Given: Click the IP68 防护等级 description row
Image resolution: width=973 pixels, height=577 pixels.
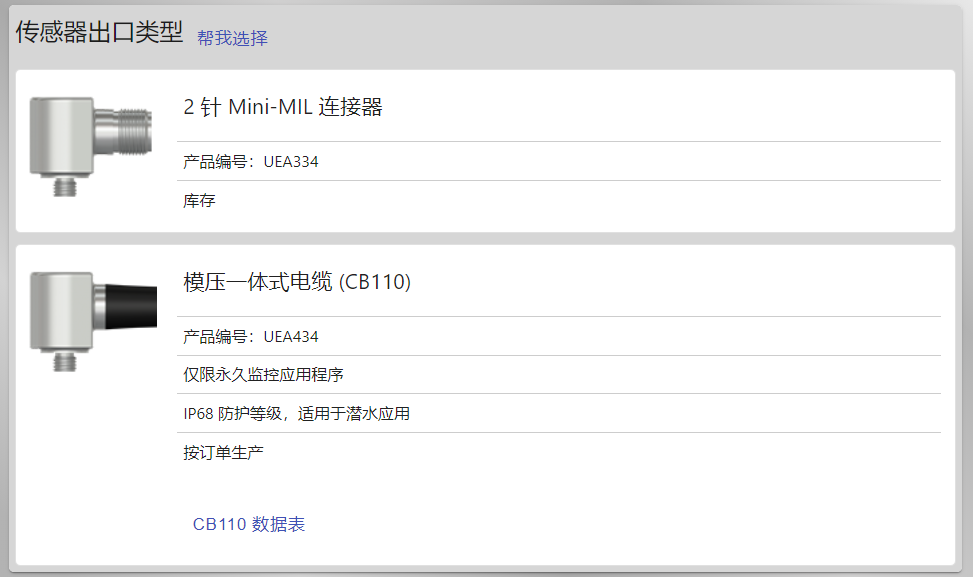Looking at the screenshot, I should [x=558, y=413].
